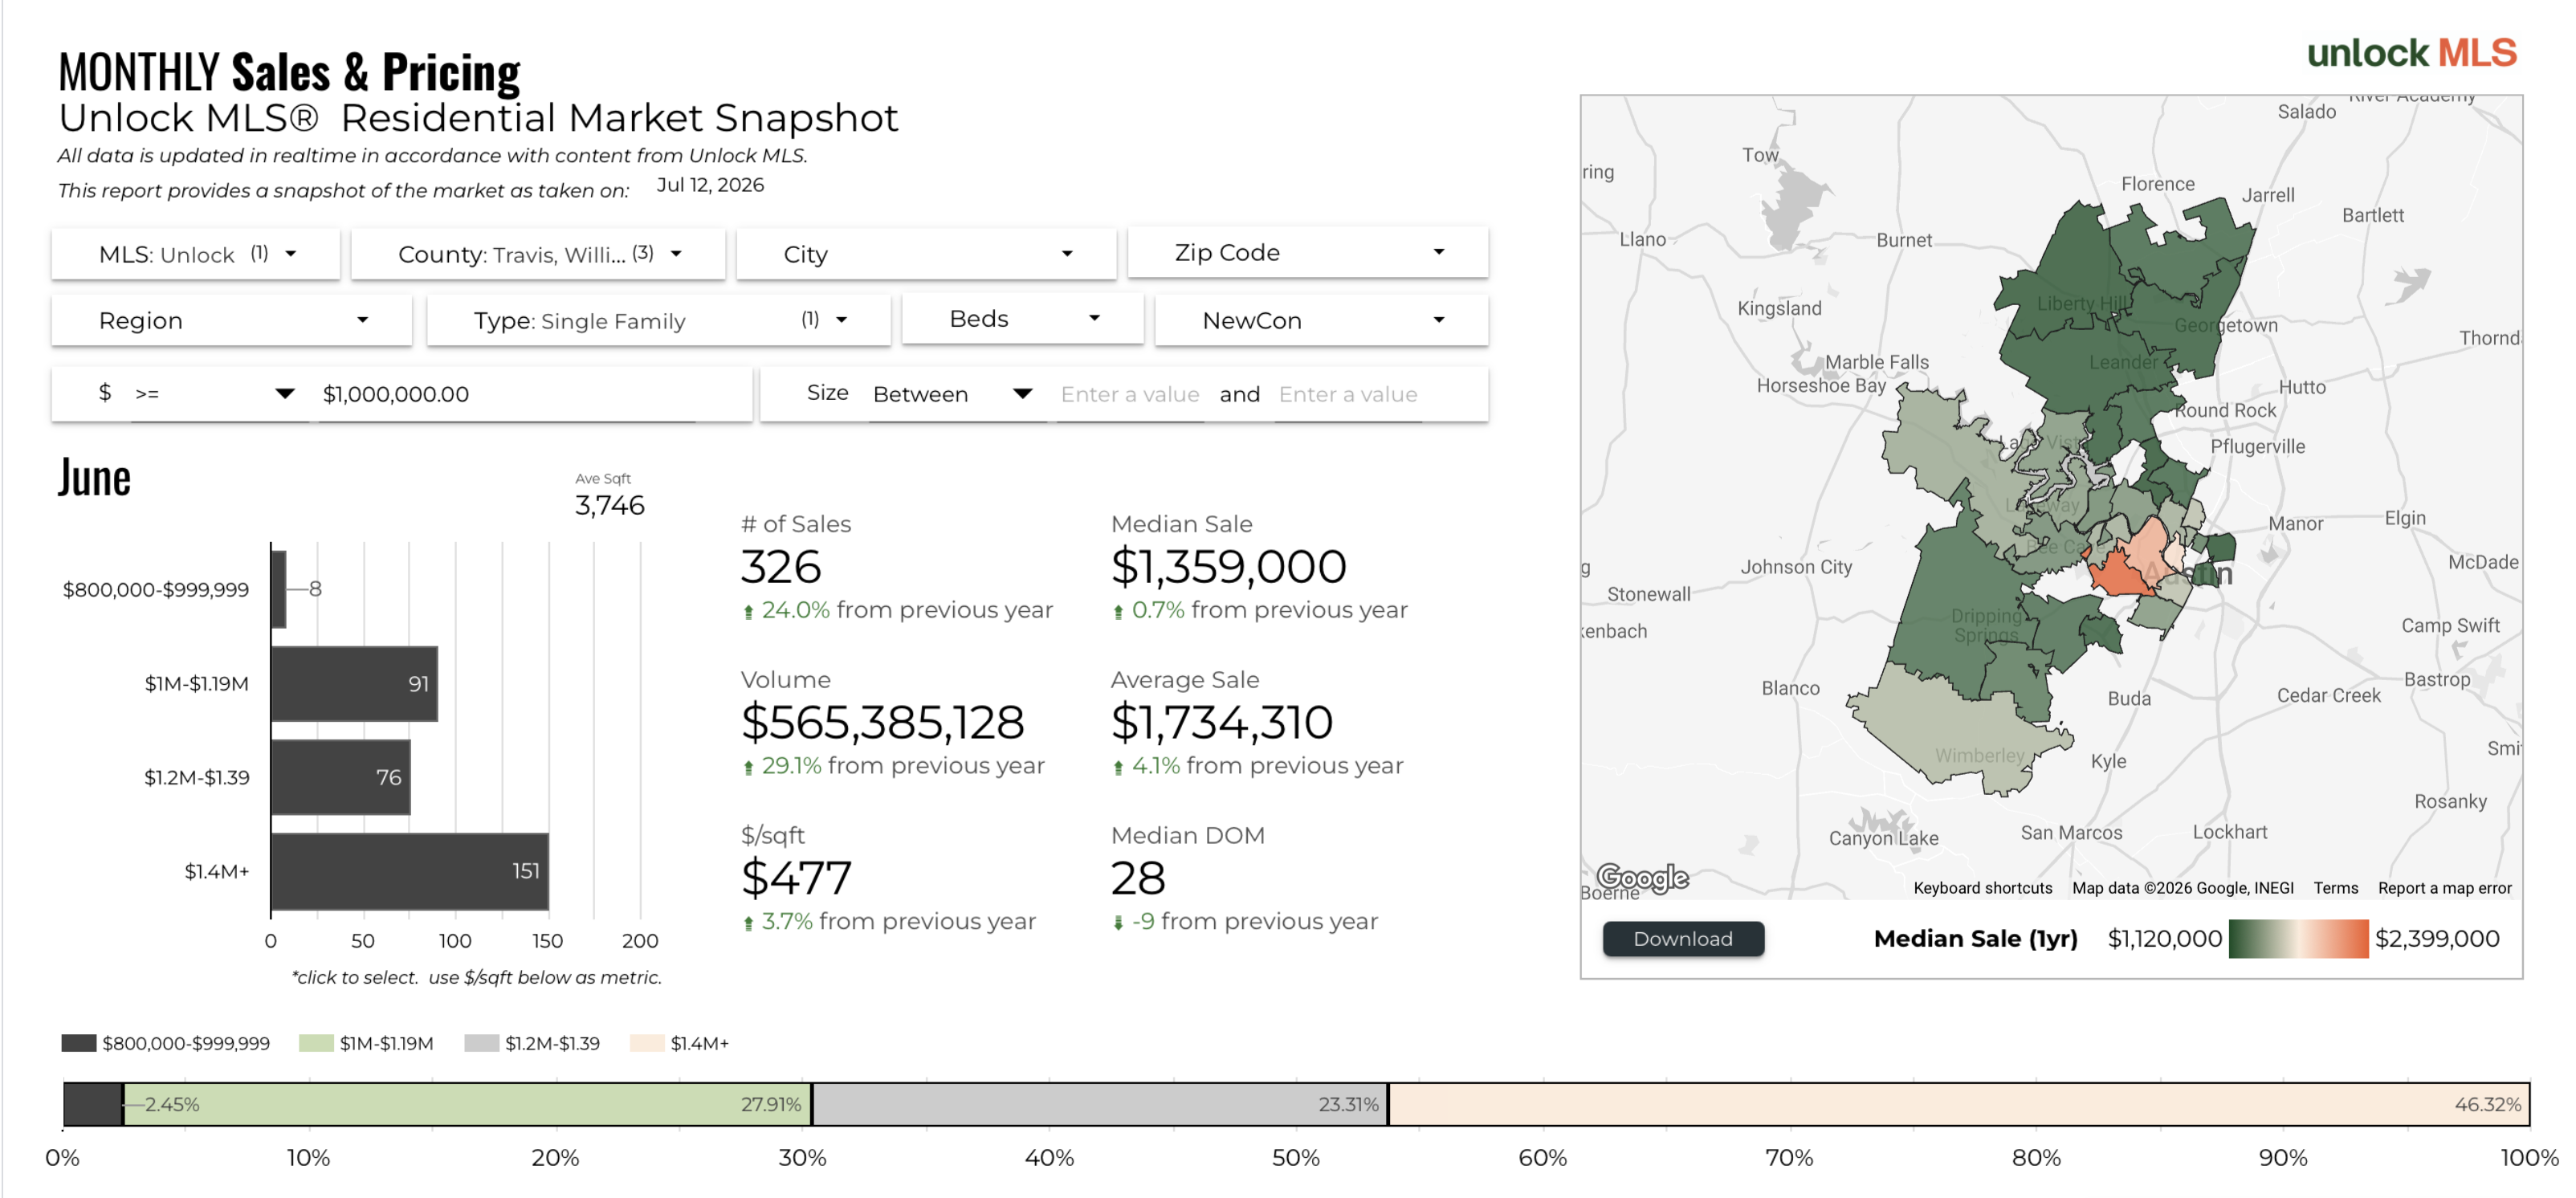
Task: Expand the Region filter
Action: tap(231, 320)
